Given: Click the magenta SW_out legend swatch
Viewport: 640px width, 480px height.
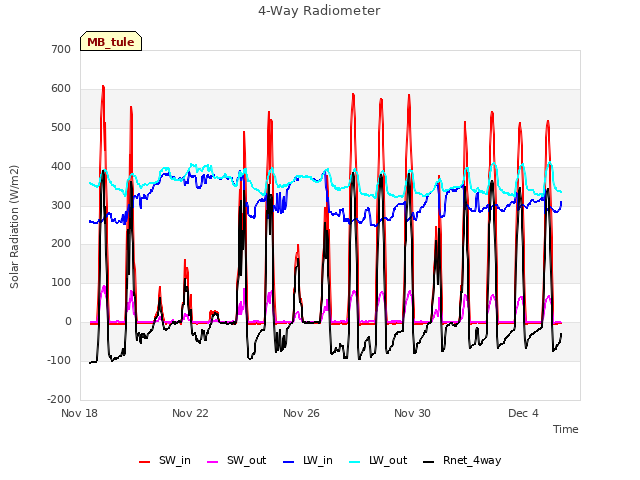Looking at the screenshot, I should pos(213,462).
